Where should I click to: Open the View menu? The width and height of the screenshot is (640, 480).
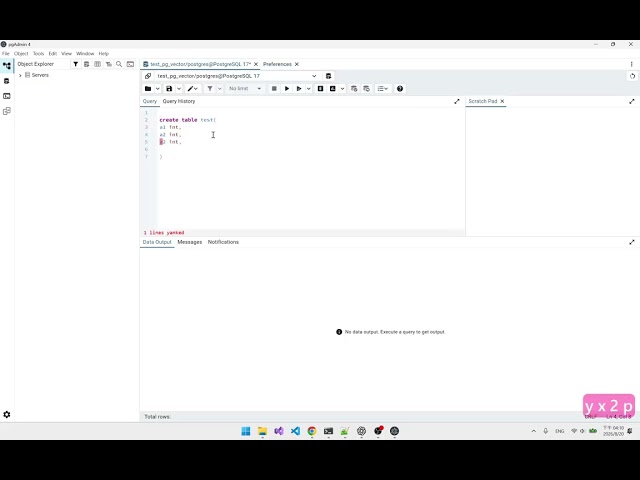(67, 53)
